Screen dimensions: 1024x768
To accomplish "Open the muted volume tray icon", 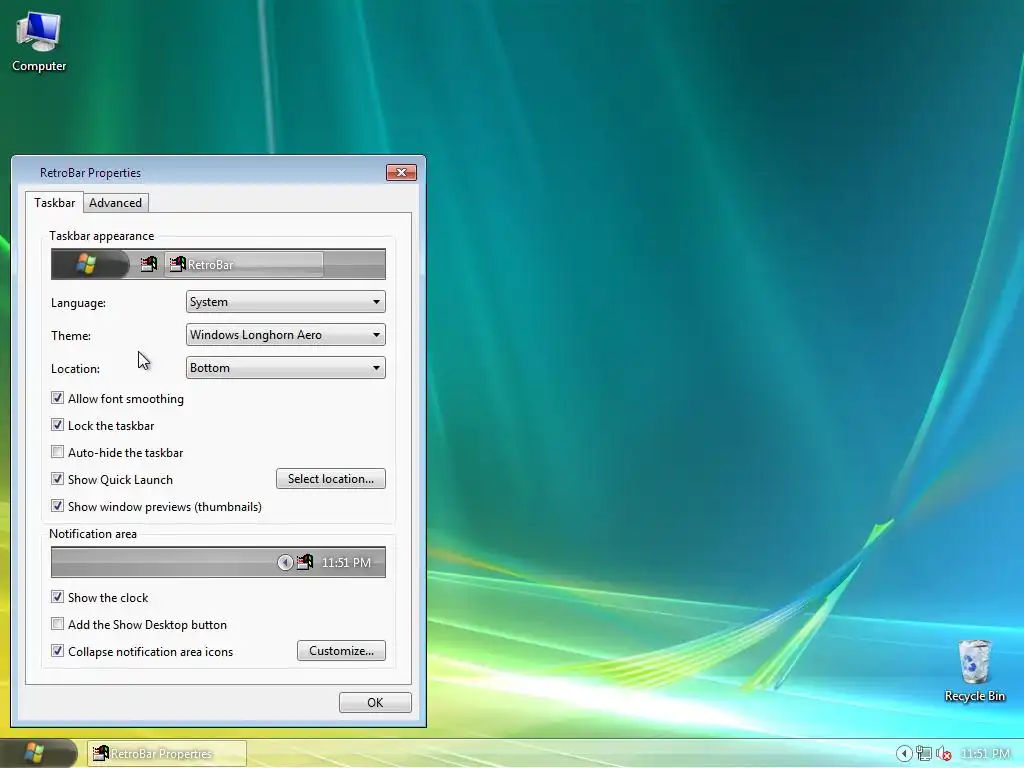I will (x=943, y=754).
